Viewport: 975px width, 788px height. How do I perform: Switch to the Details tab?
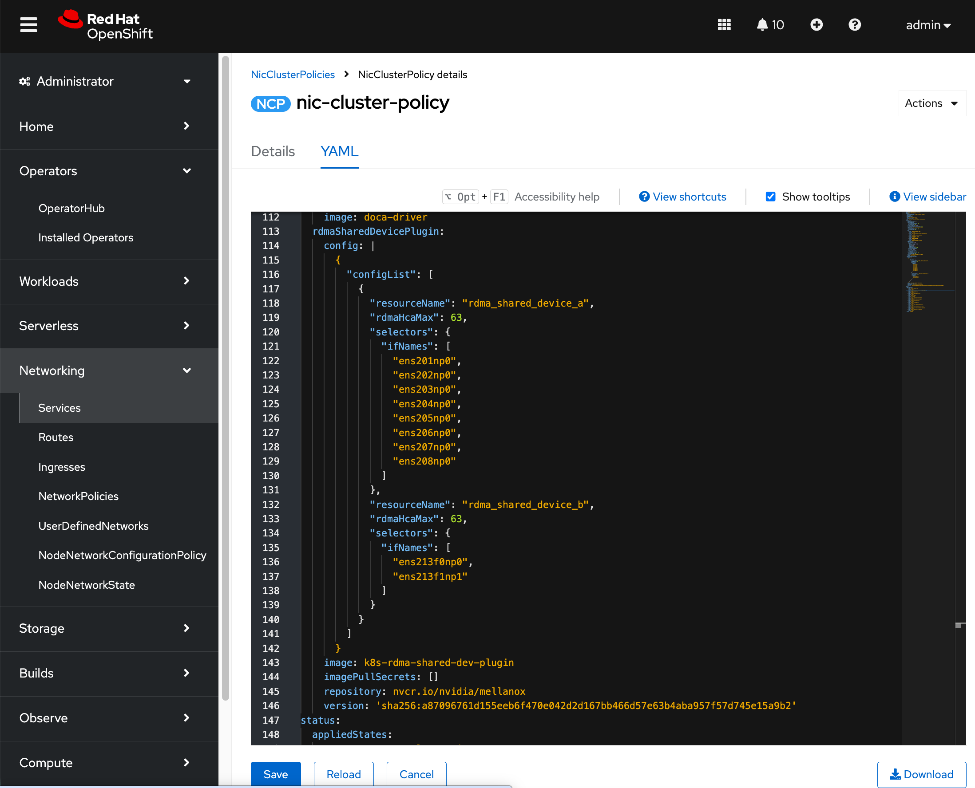point(273,151)
